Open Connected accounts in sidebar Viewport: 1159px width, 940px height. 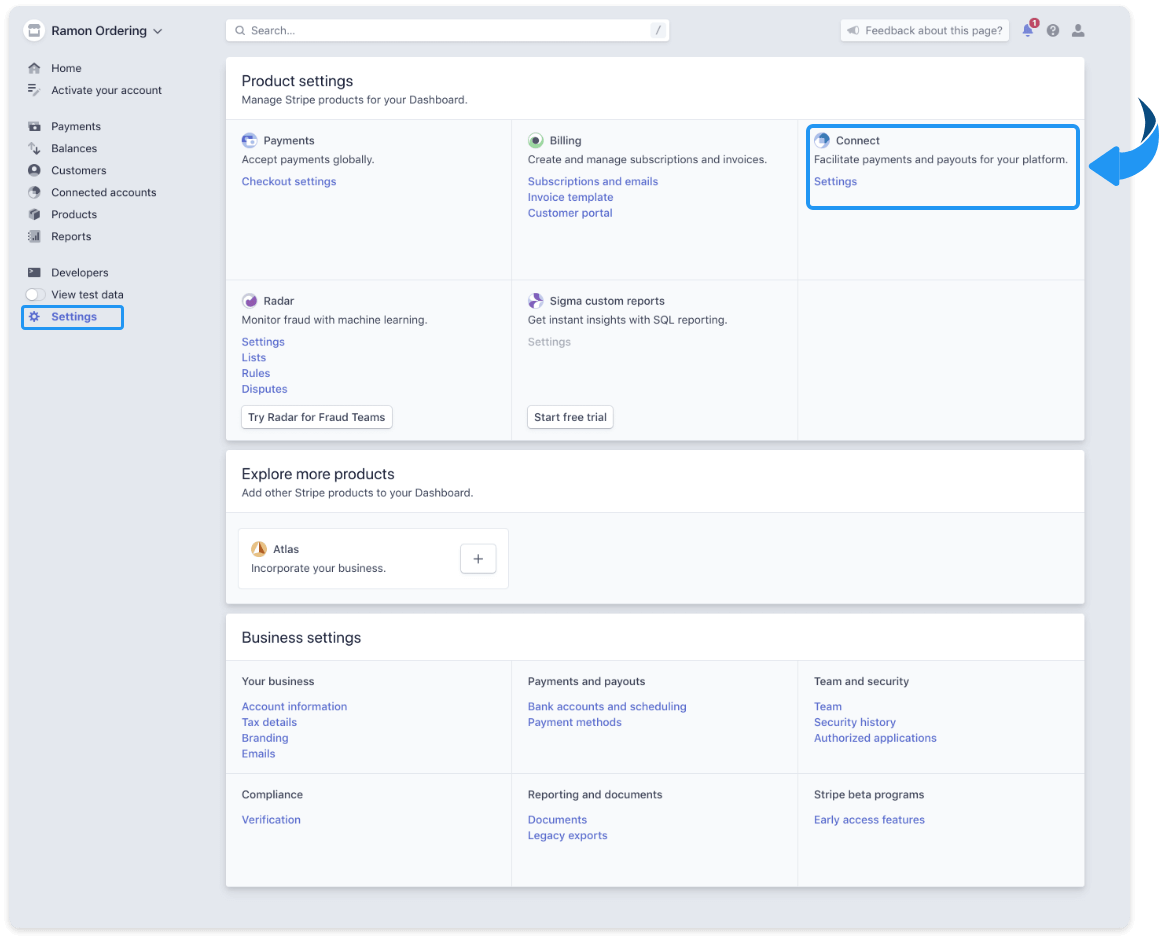pyautogui.click(x=103, y=192)
